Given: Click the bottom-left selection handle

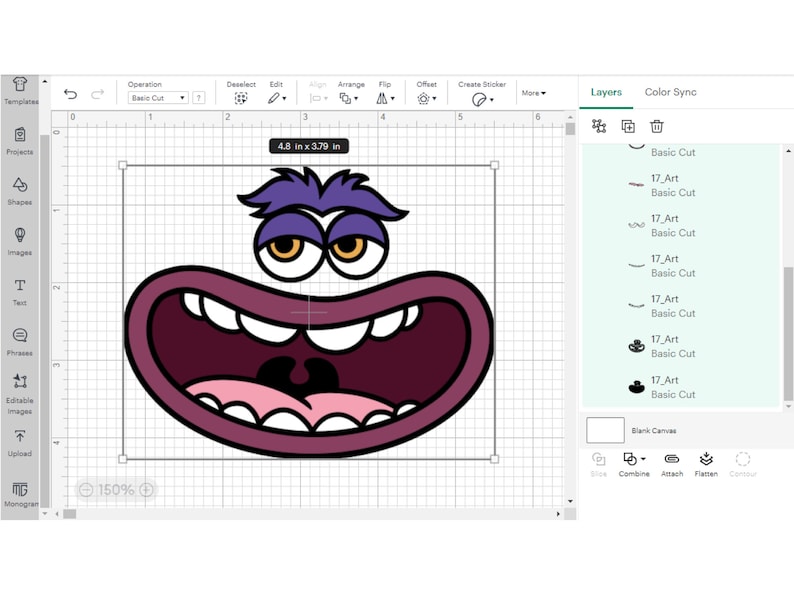Looking at the screenshot, I should tap(123, 459).
